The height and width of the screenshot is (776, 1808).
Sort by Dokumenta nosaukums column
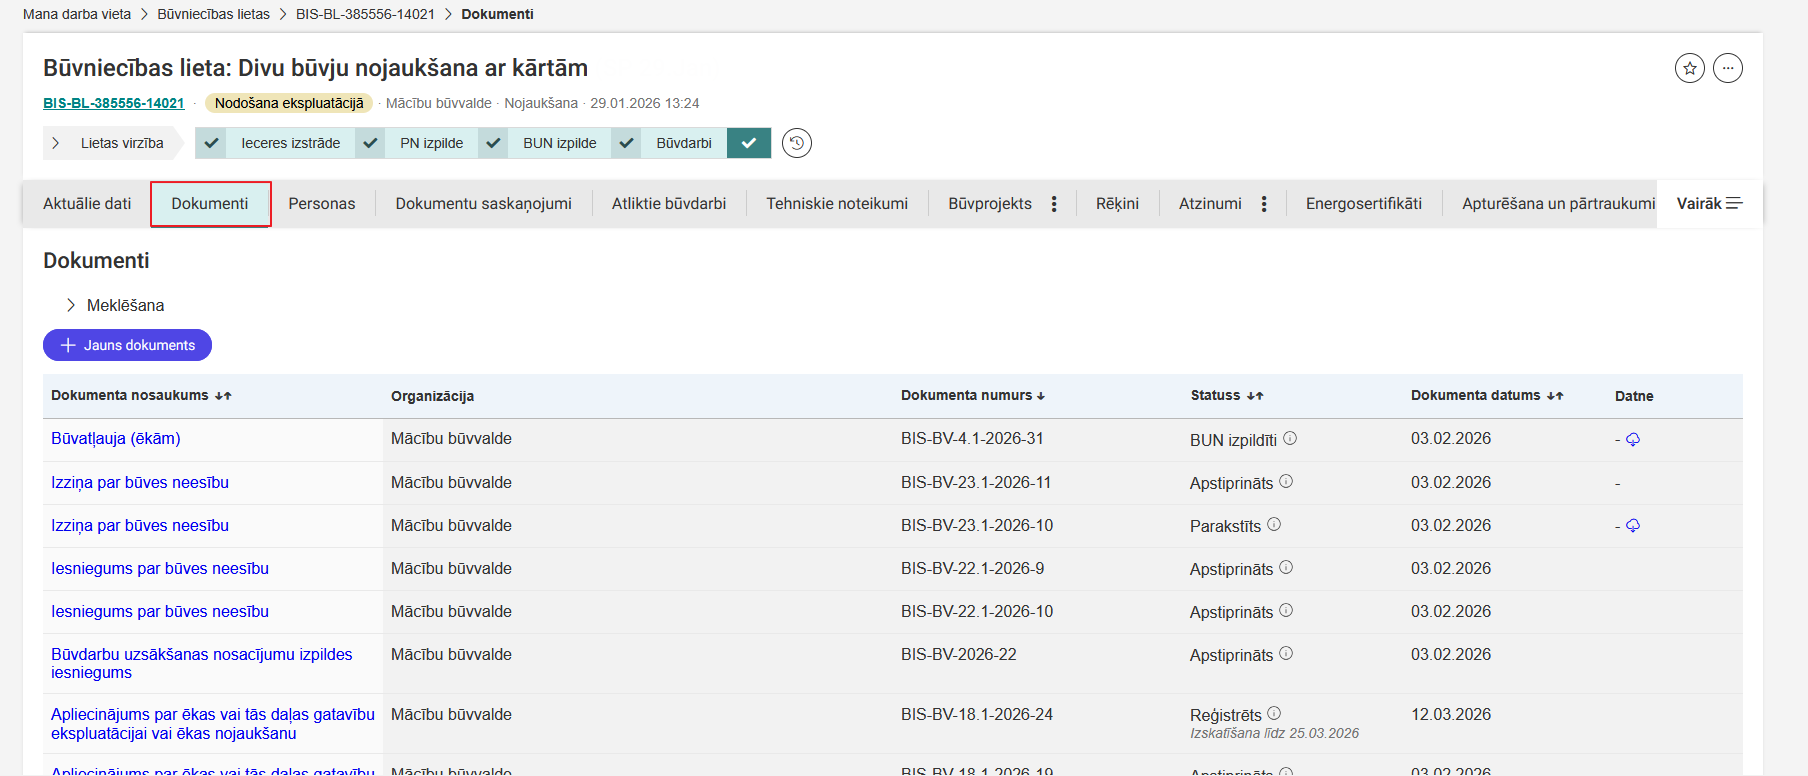point(141,395)
